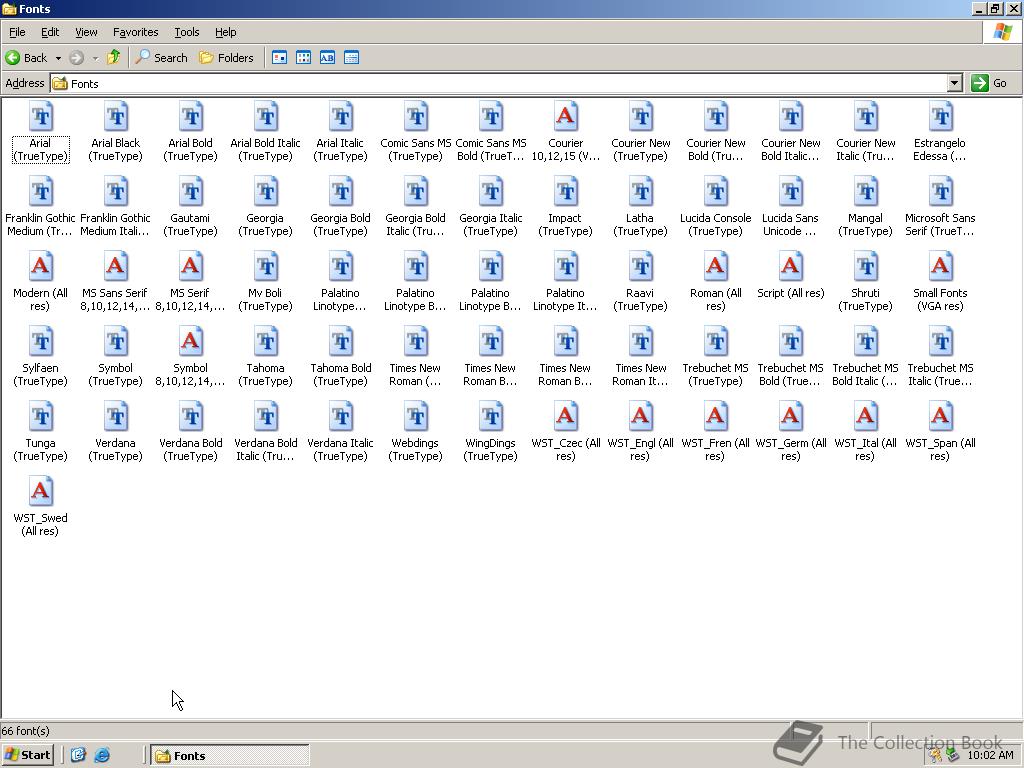Image resolution: width=1024 pixels, height=768 pixels.
Task: Select the Arial Black font icon
Action: click(x=116, y=116)
